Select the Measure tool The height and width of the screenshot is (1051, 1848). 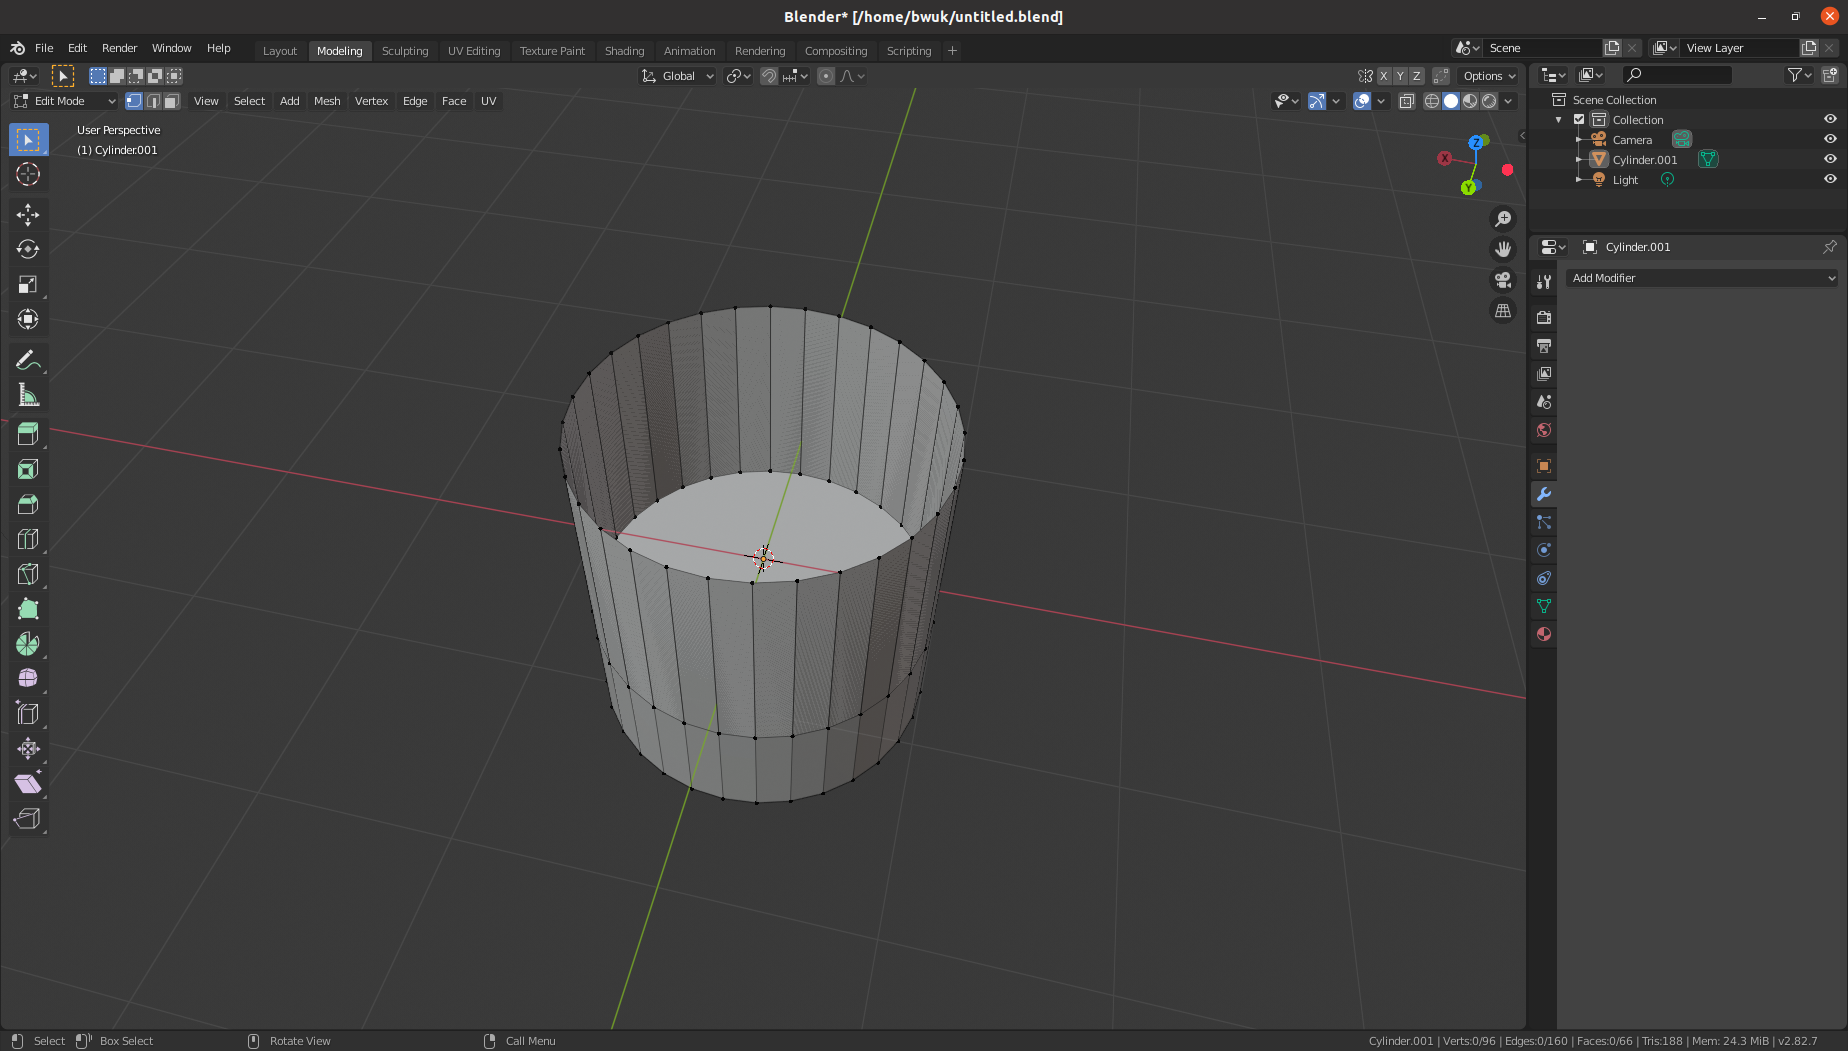[x=28, y=394]
